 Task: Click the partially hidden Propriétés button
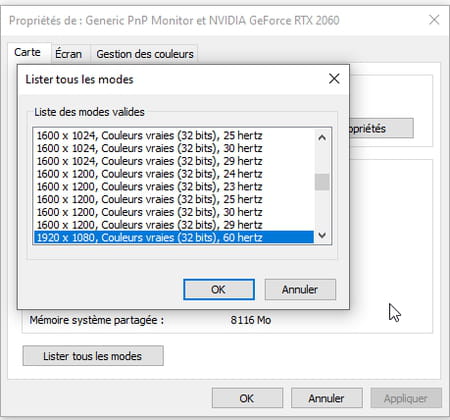pos(381,128)
